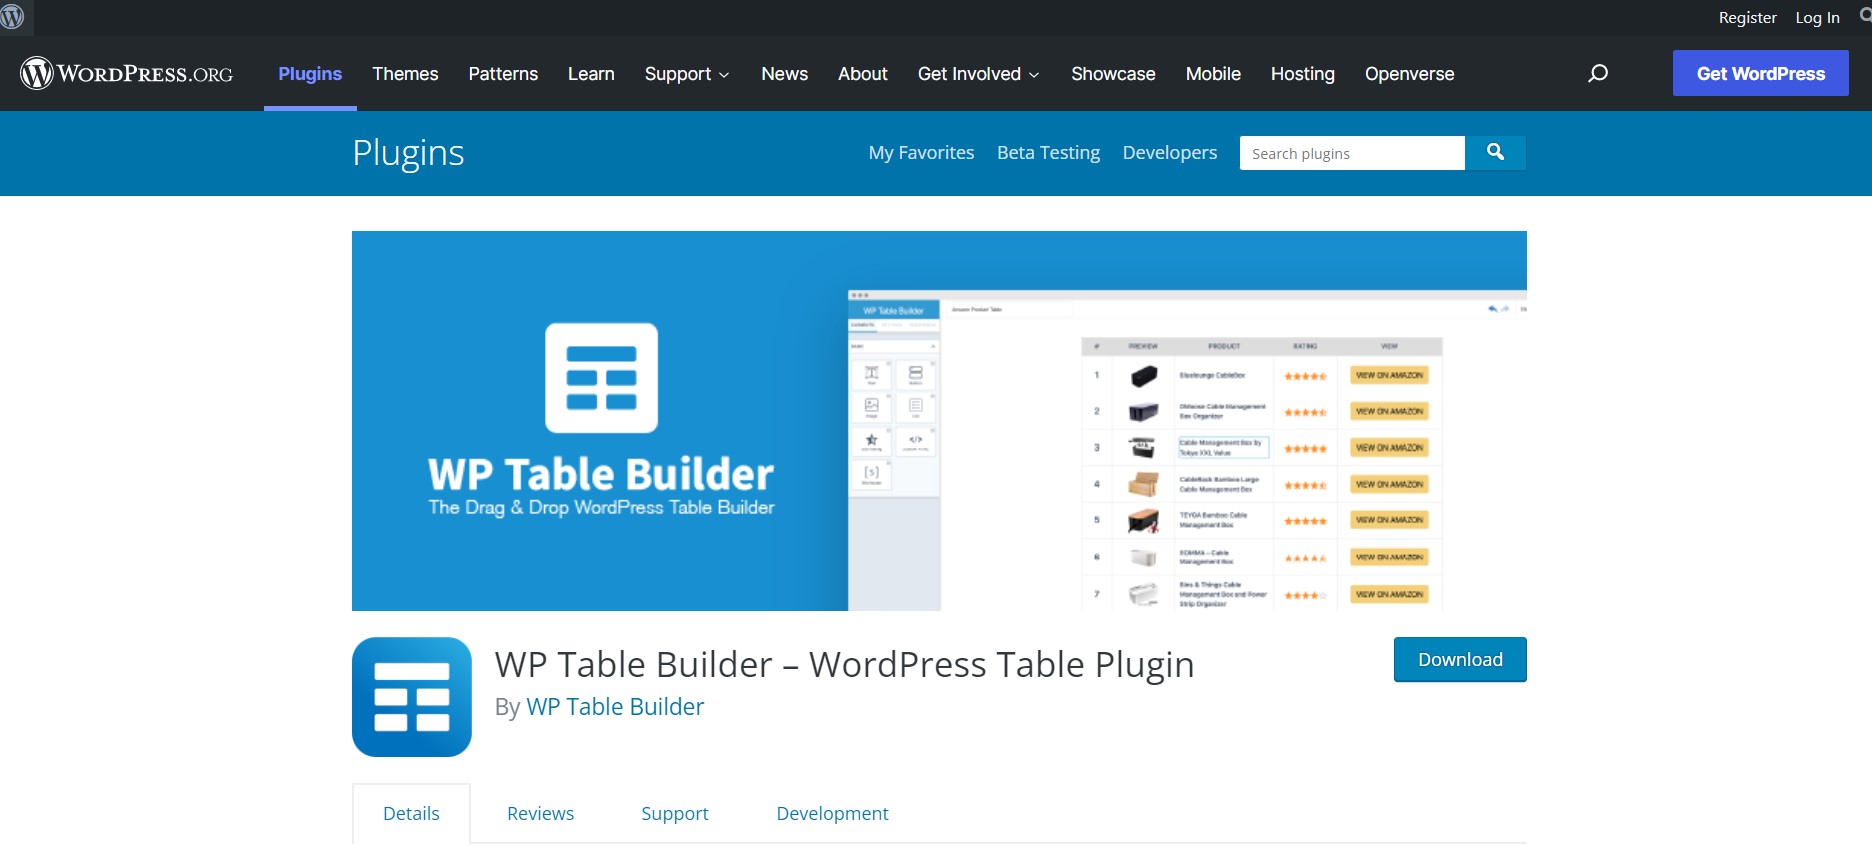Click the admin bar WordPress icon
The width and height of the screenshot is (1872, 846).
tap(13, 17)
